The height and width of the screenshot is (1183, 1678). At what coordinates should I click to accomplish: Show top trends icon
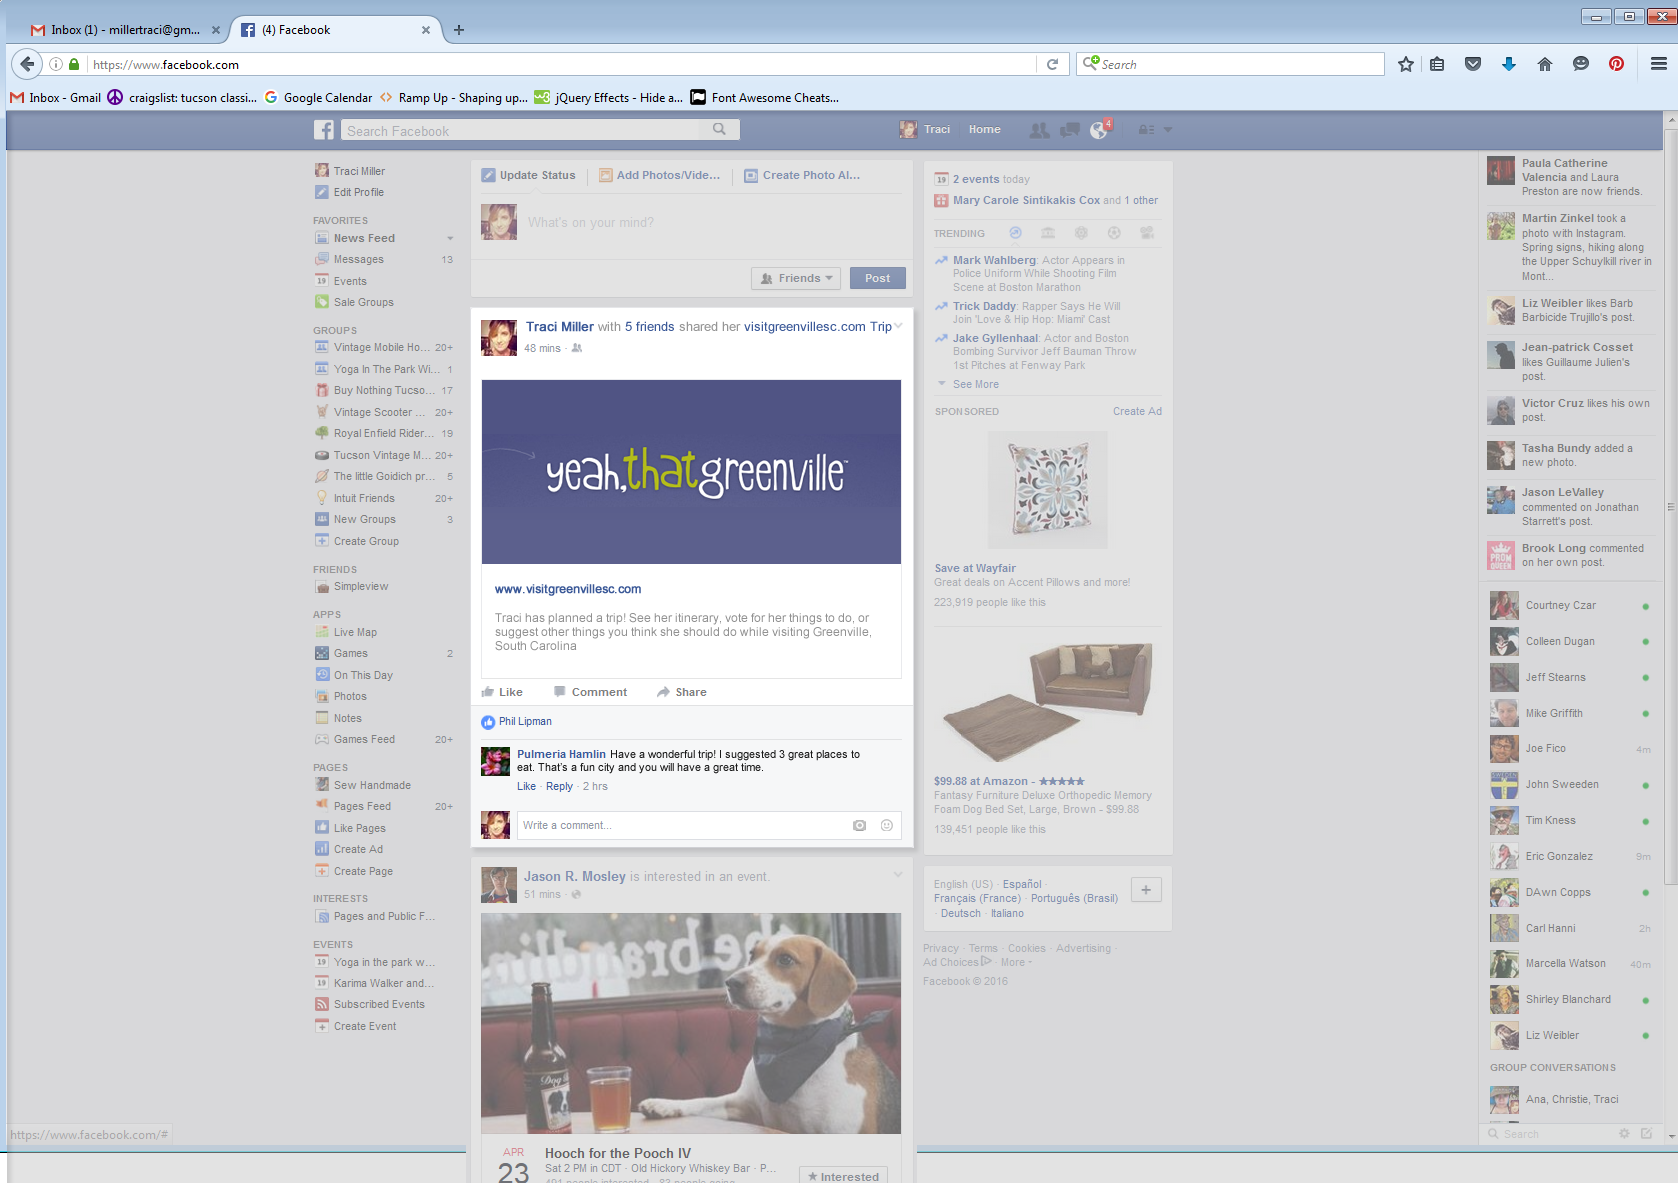pos(1015,233)
